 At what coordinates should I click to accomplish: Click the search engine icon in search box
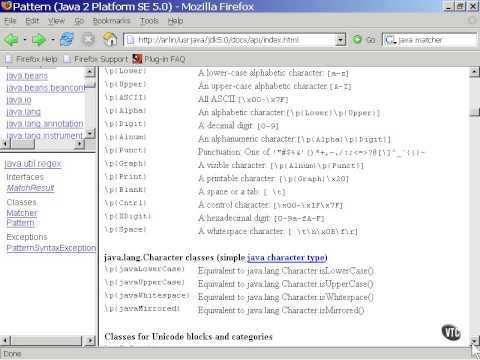coord(390,40)
